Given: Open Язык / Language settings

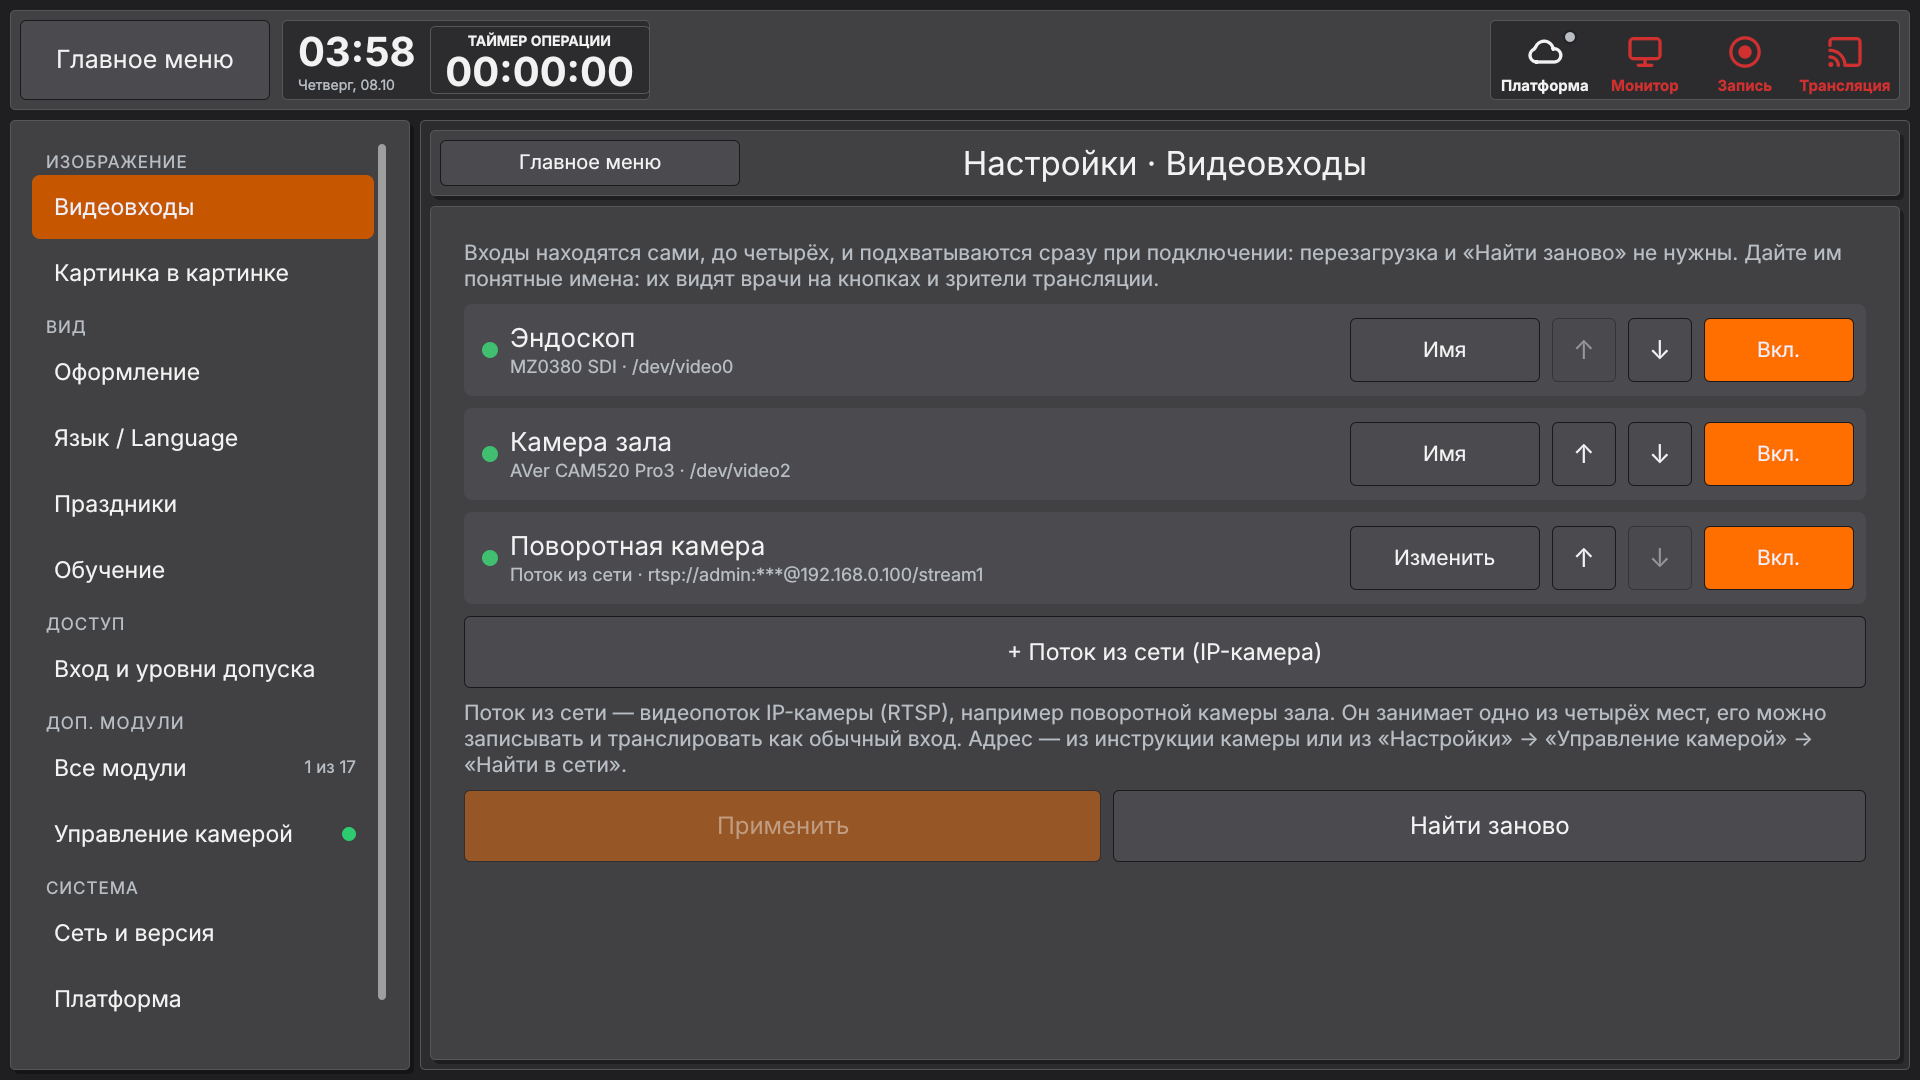Looking at the screenshot, I should 203,438.
